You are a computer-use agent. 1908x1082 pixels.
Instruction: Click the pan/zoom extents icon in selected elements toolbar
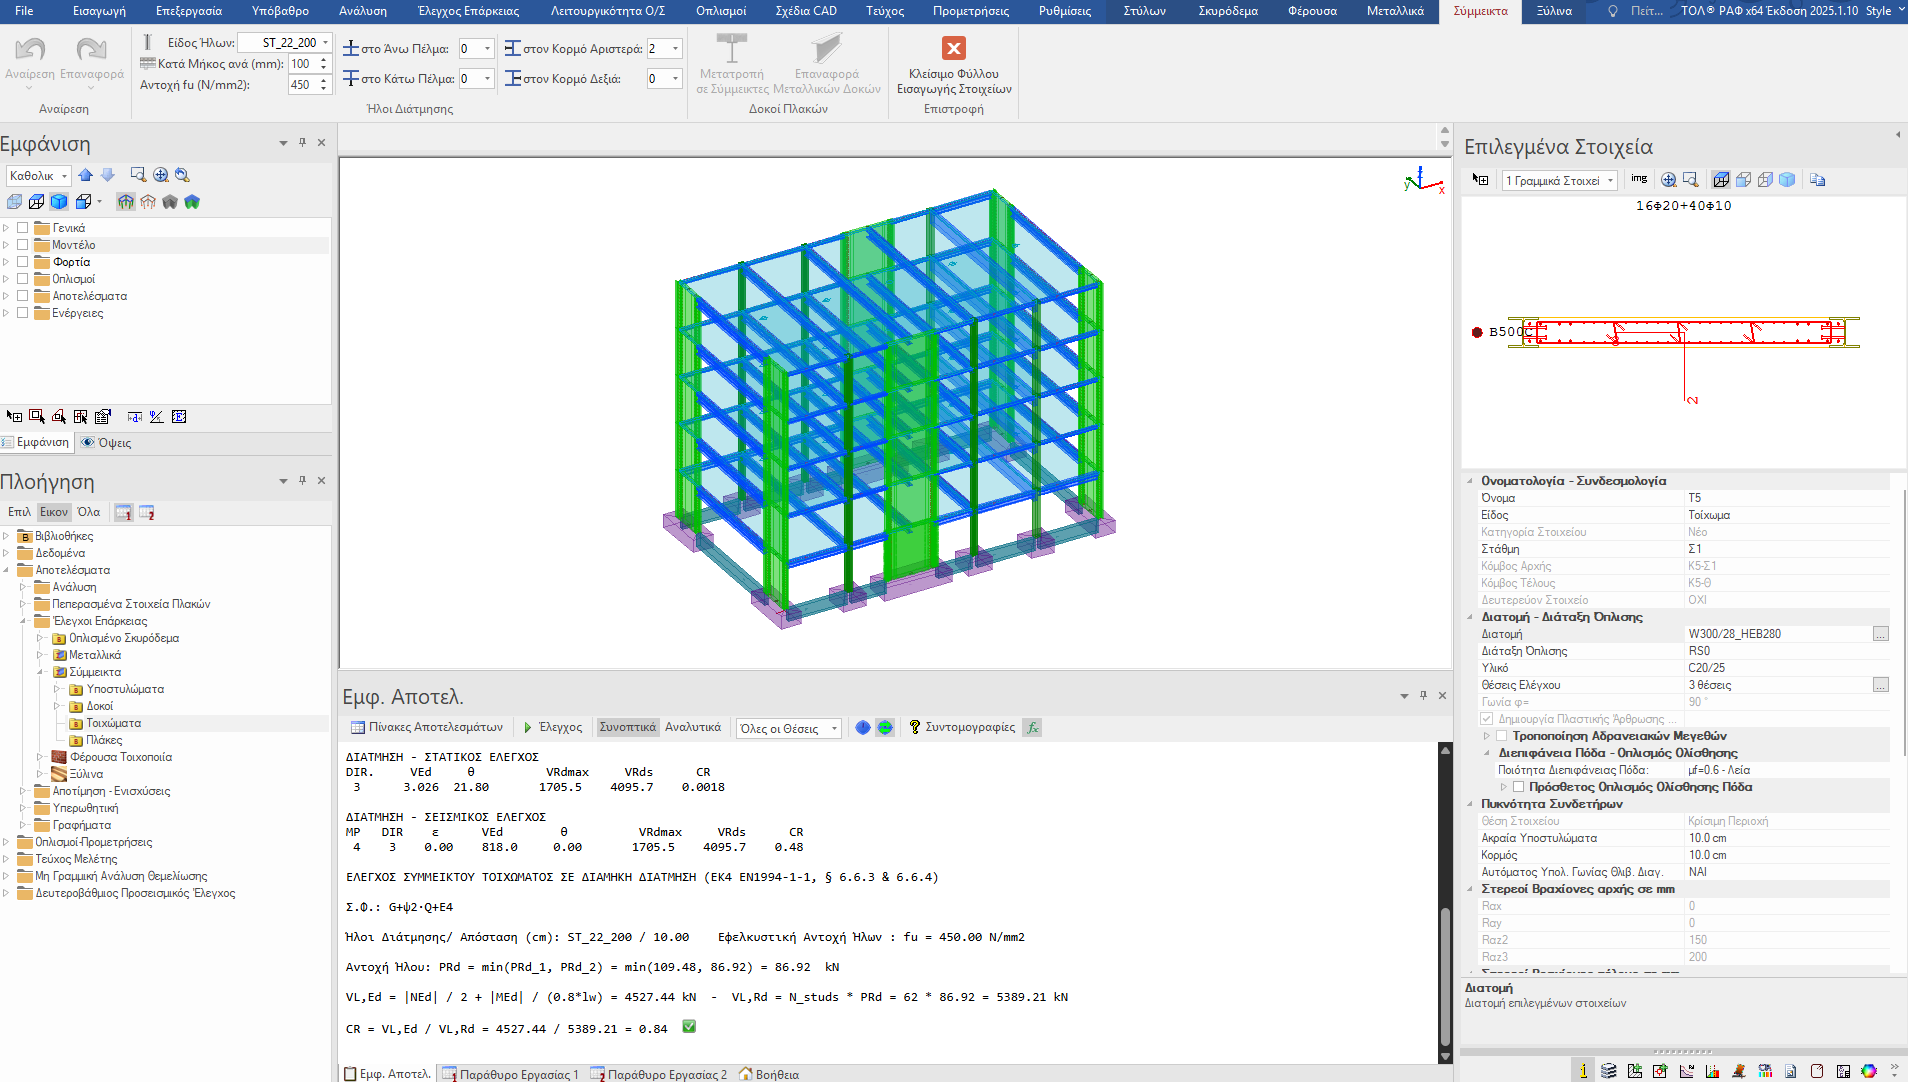1668,180
